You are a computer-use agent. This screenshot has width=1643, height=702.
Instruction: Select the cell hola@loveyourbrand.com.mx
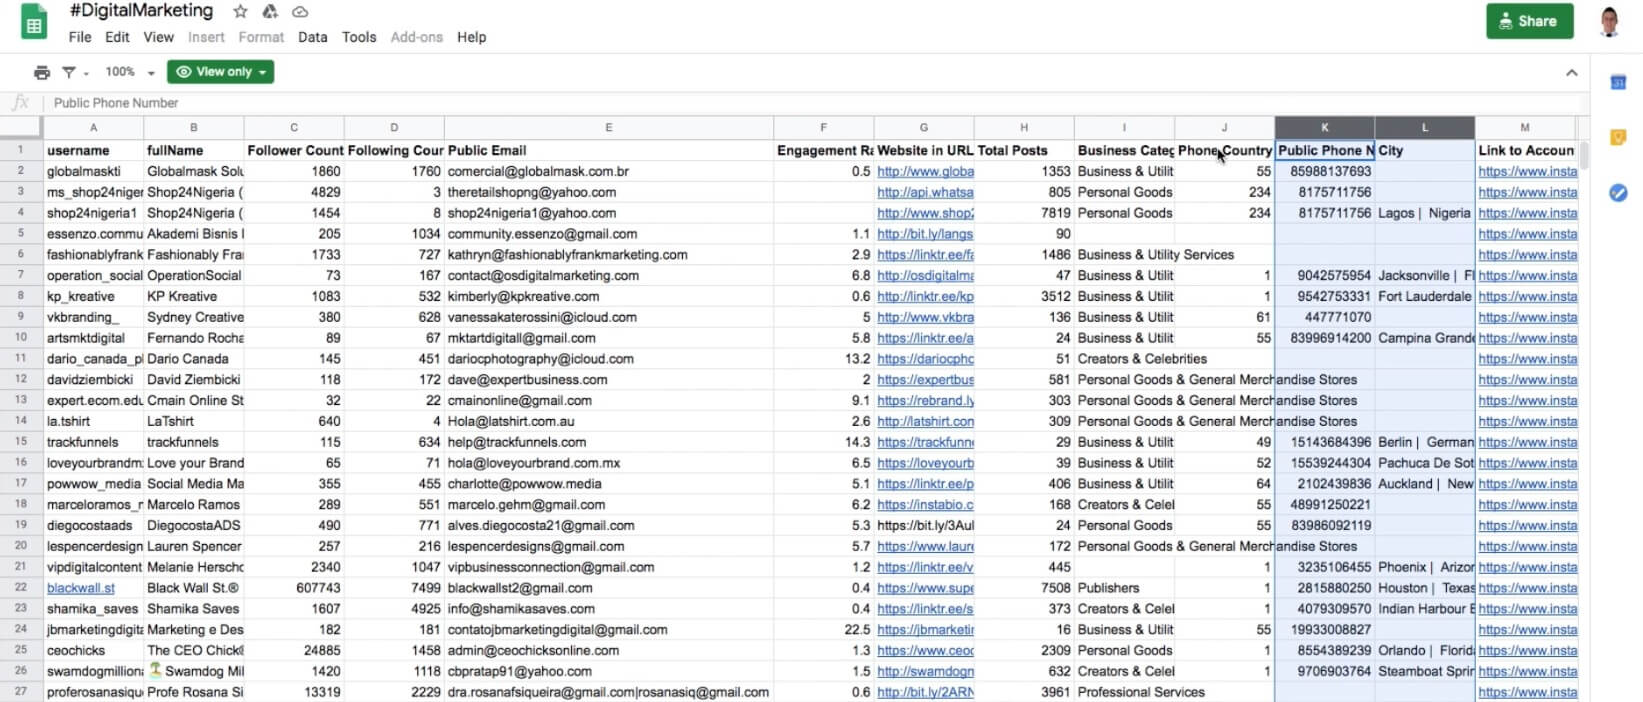click(x=608, y=463)
